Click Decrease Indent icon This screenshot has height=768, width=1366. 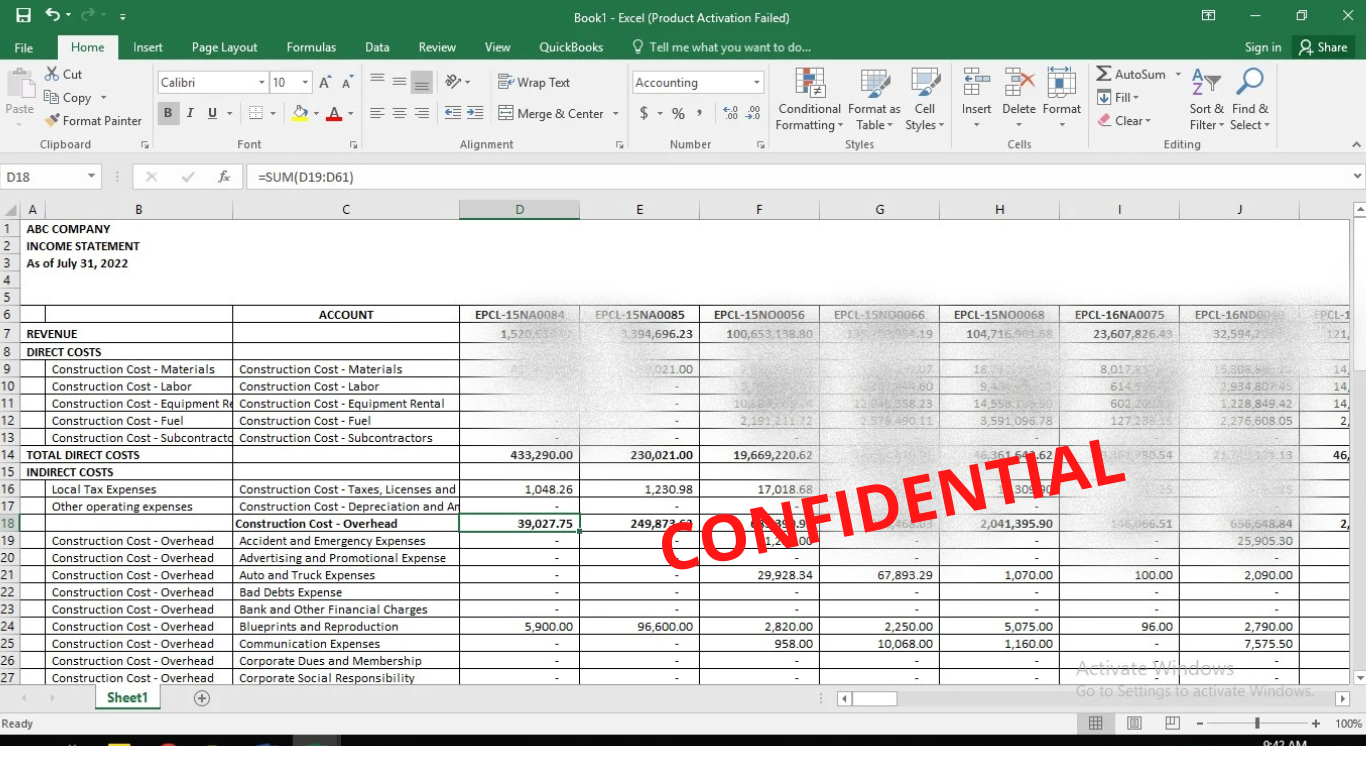pyautogui.click(x=453, y=113)
